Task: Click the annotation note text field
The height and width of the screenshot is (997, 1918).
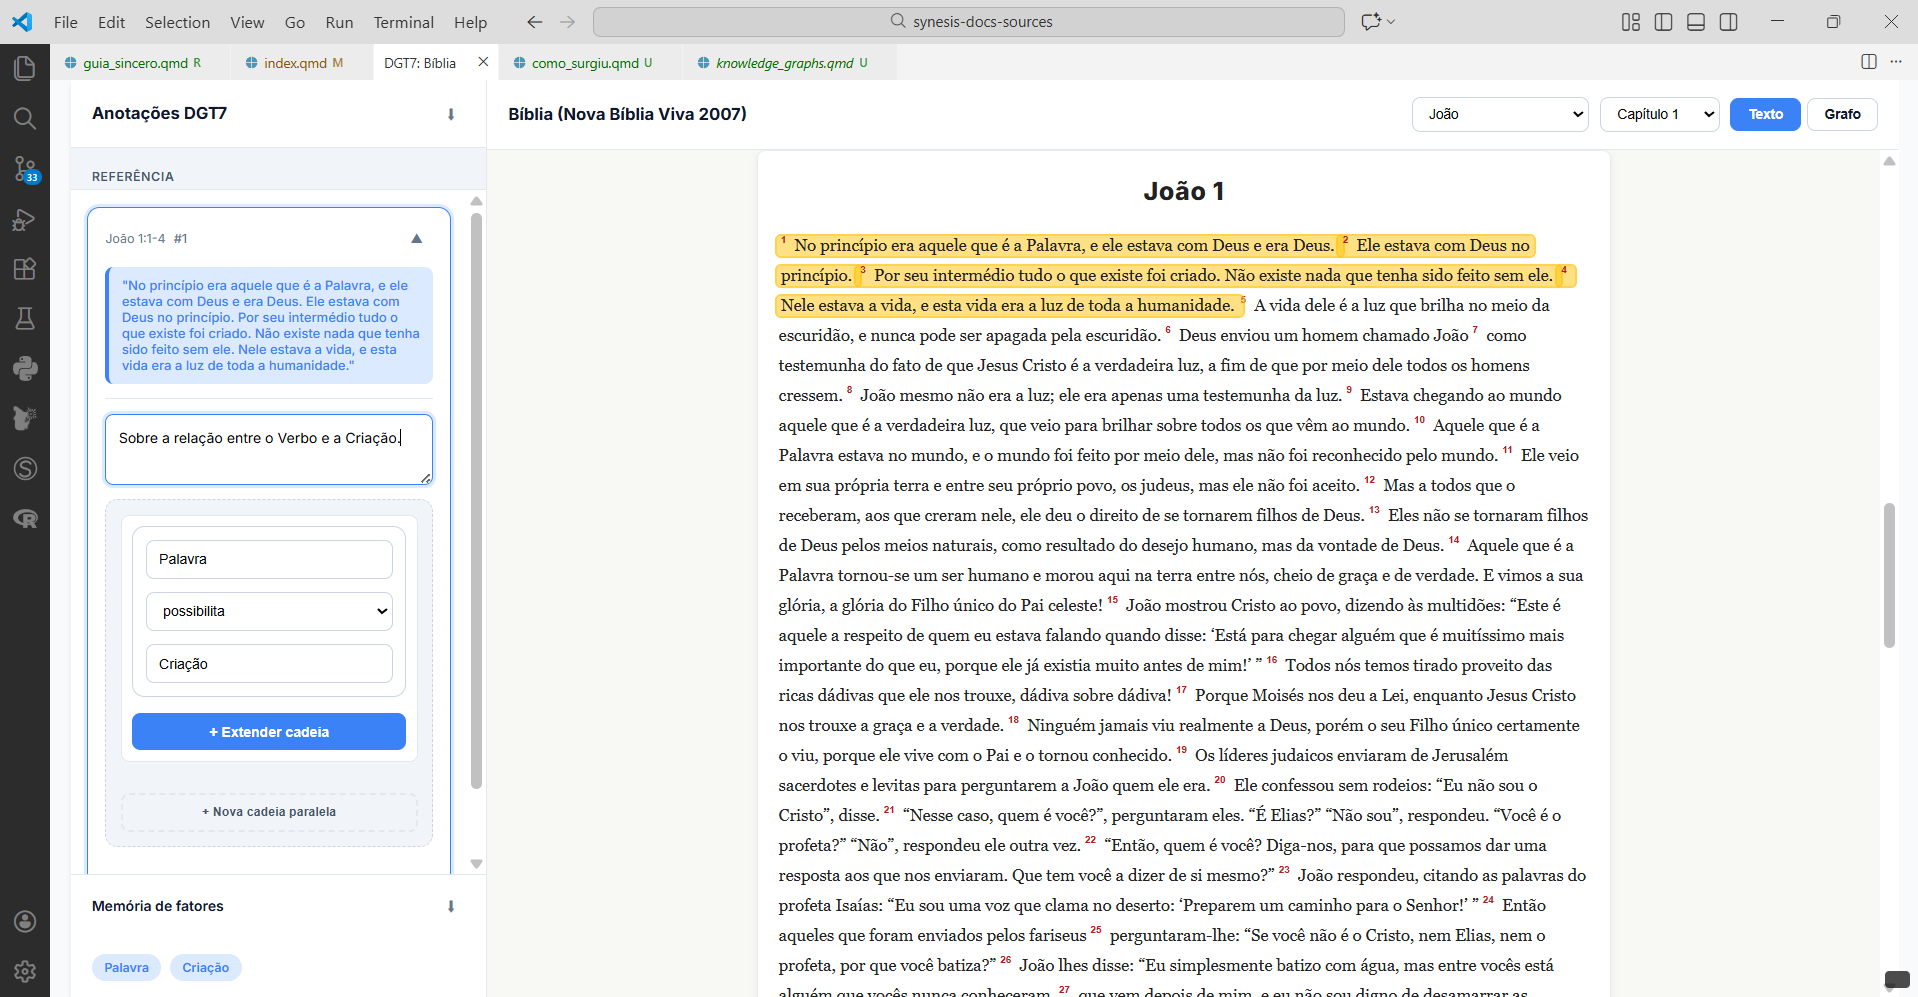Action: click(x=269, y=449)
